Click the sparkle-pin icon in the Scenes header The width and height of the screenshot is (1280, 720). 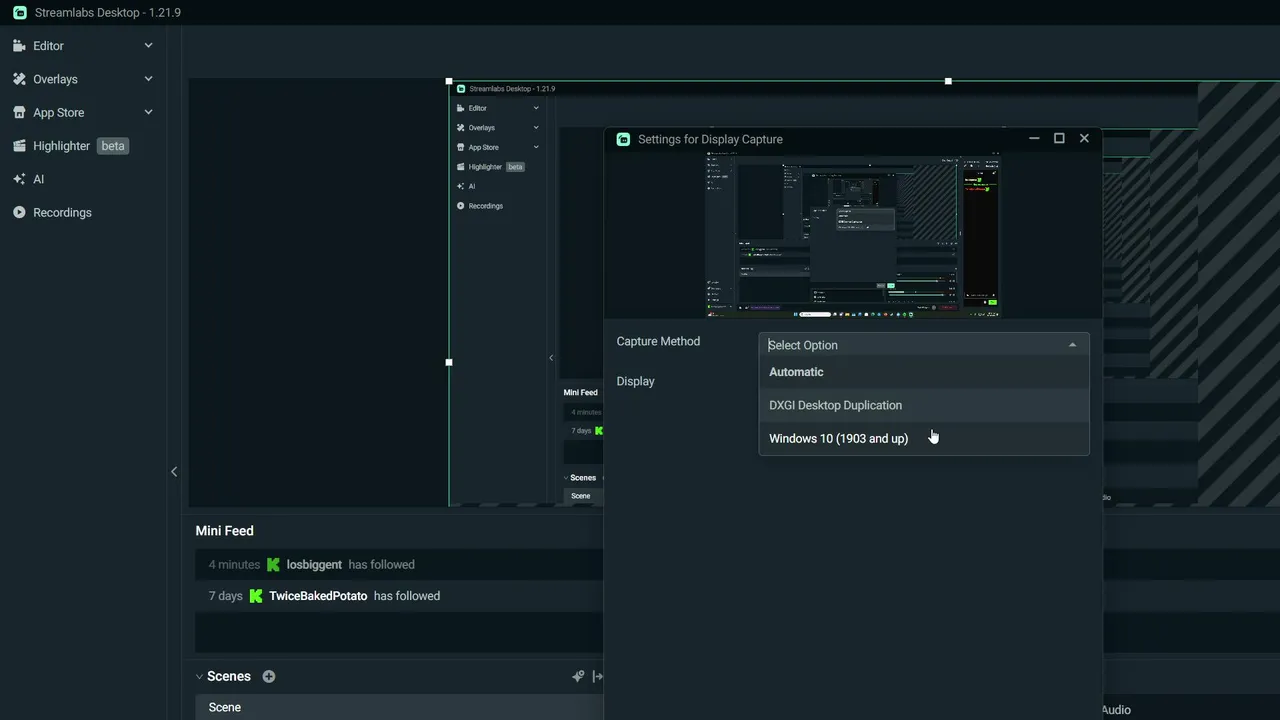pyautogui.click(x=578, y=677)
